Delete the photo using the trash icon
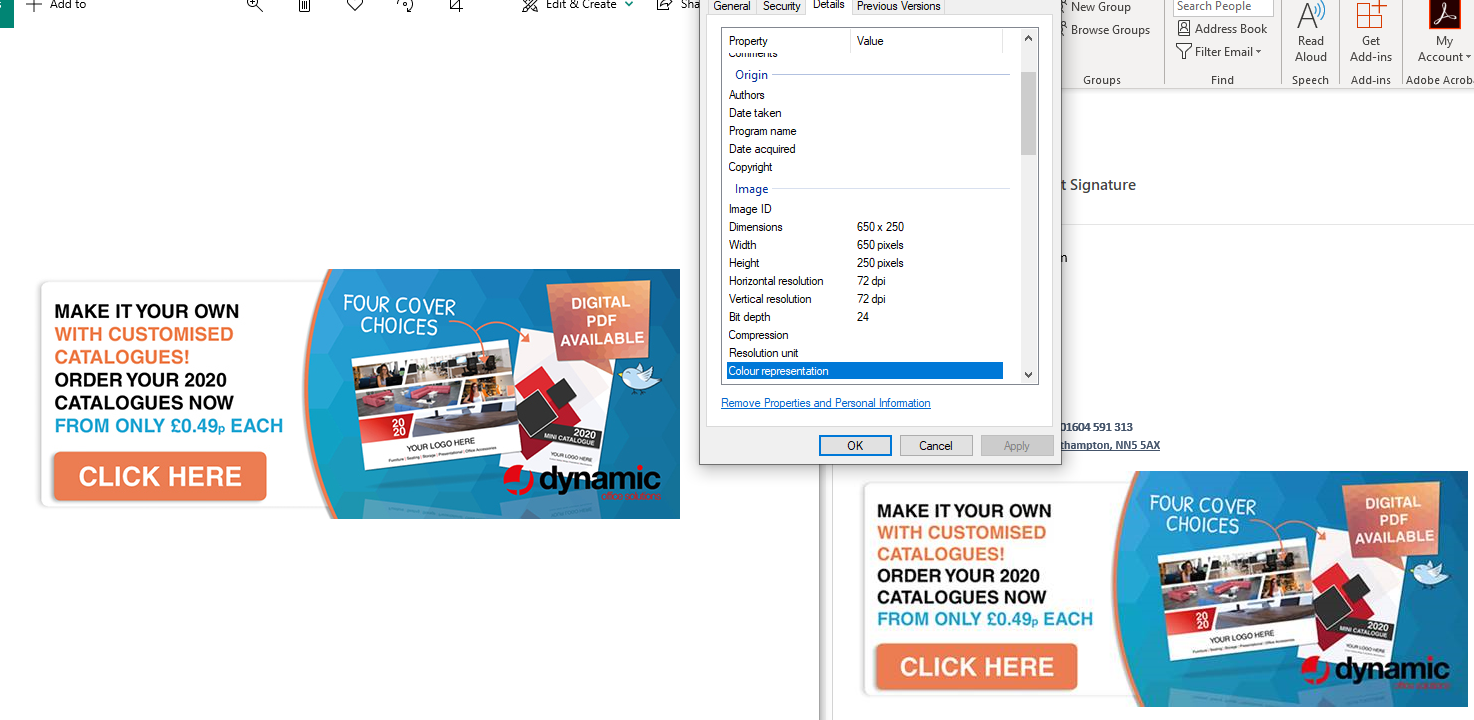Image resolution: width=1474 pixels, height=720 pixels. 304,5
